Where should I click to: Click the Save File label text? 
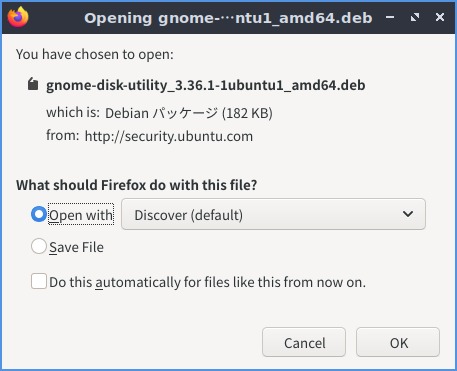pos(76,247)
